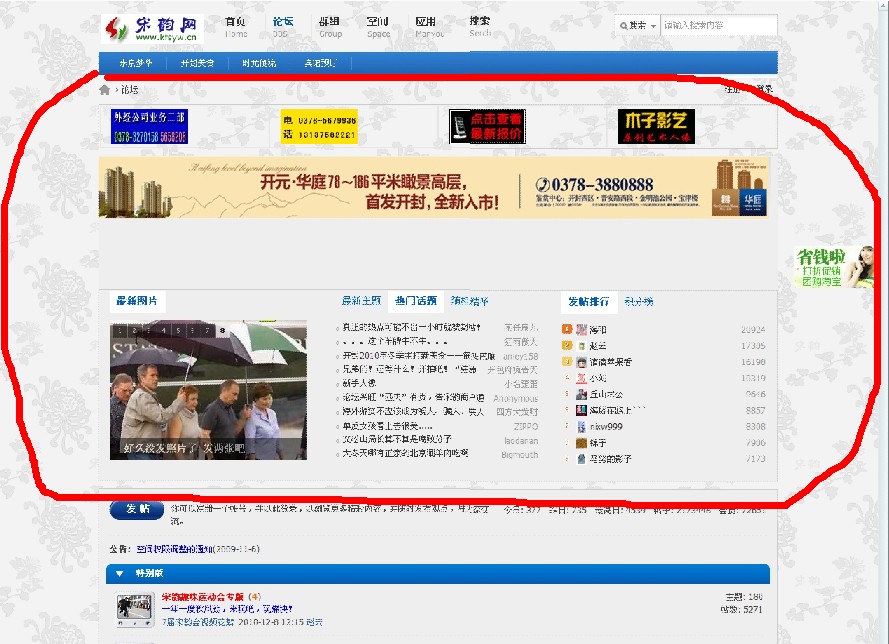Image resolution: width=889 pixels, height=644 pixels.
Task: Select slide number 1 in photo slideshow
Action: pos(120,330)
